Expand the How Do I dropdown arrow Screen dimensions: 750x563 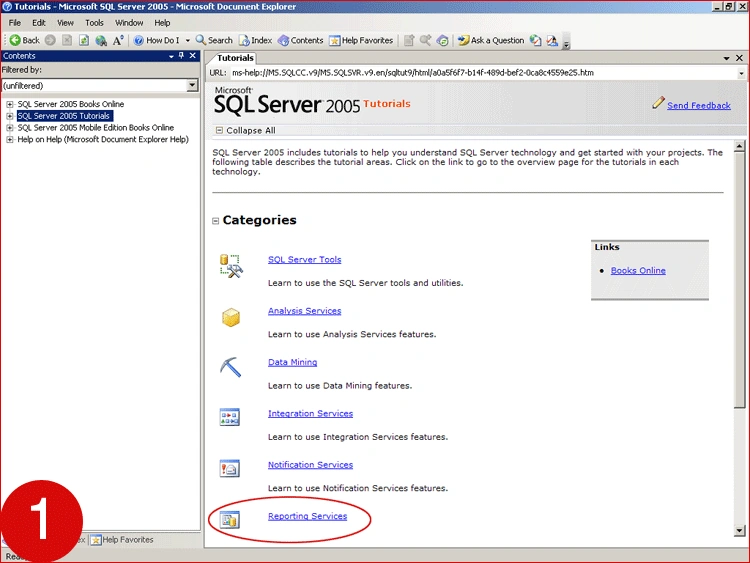[188, 41]
